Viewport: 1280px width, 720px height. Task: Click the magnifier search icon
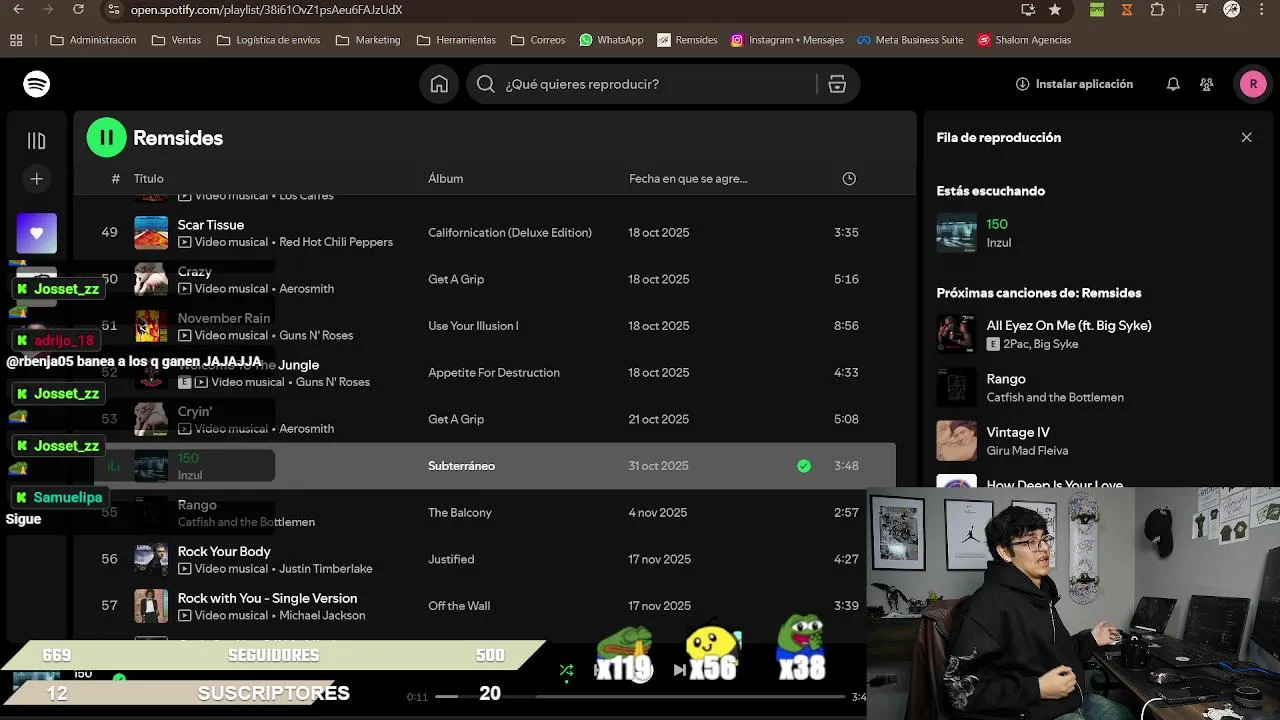486,84
